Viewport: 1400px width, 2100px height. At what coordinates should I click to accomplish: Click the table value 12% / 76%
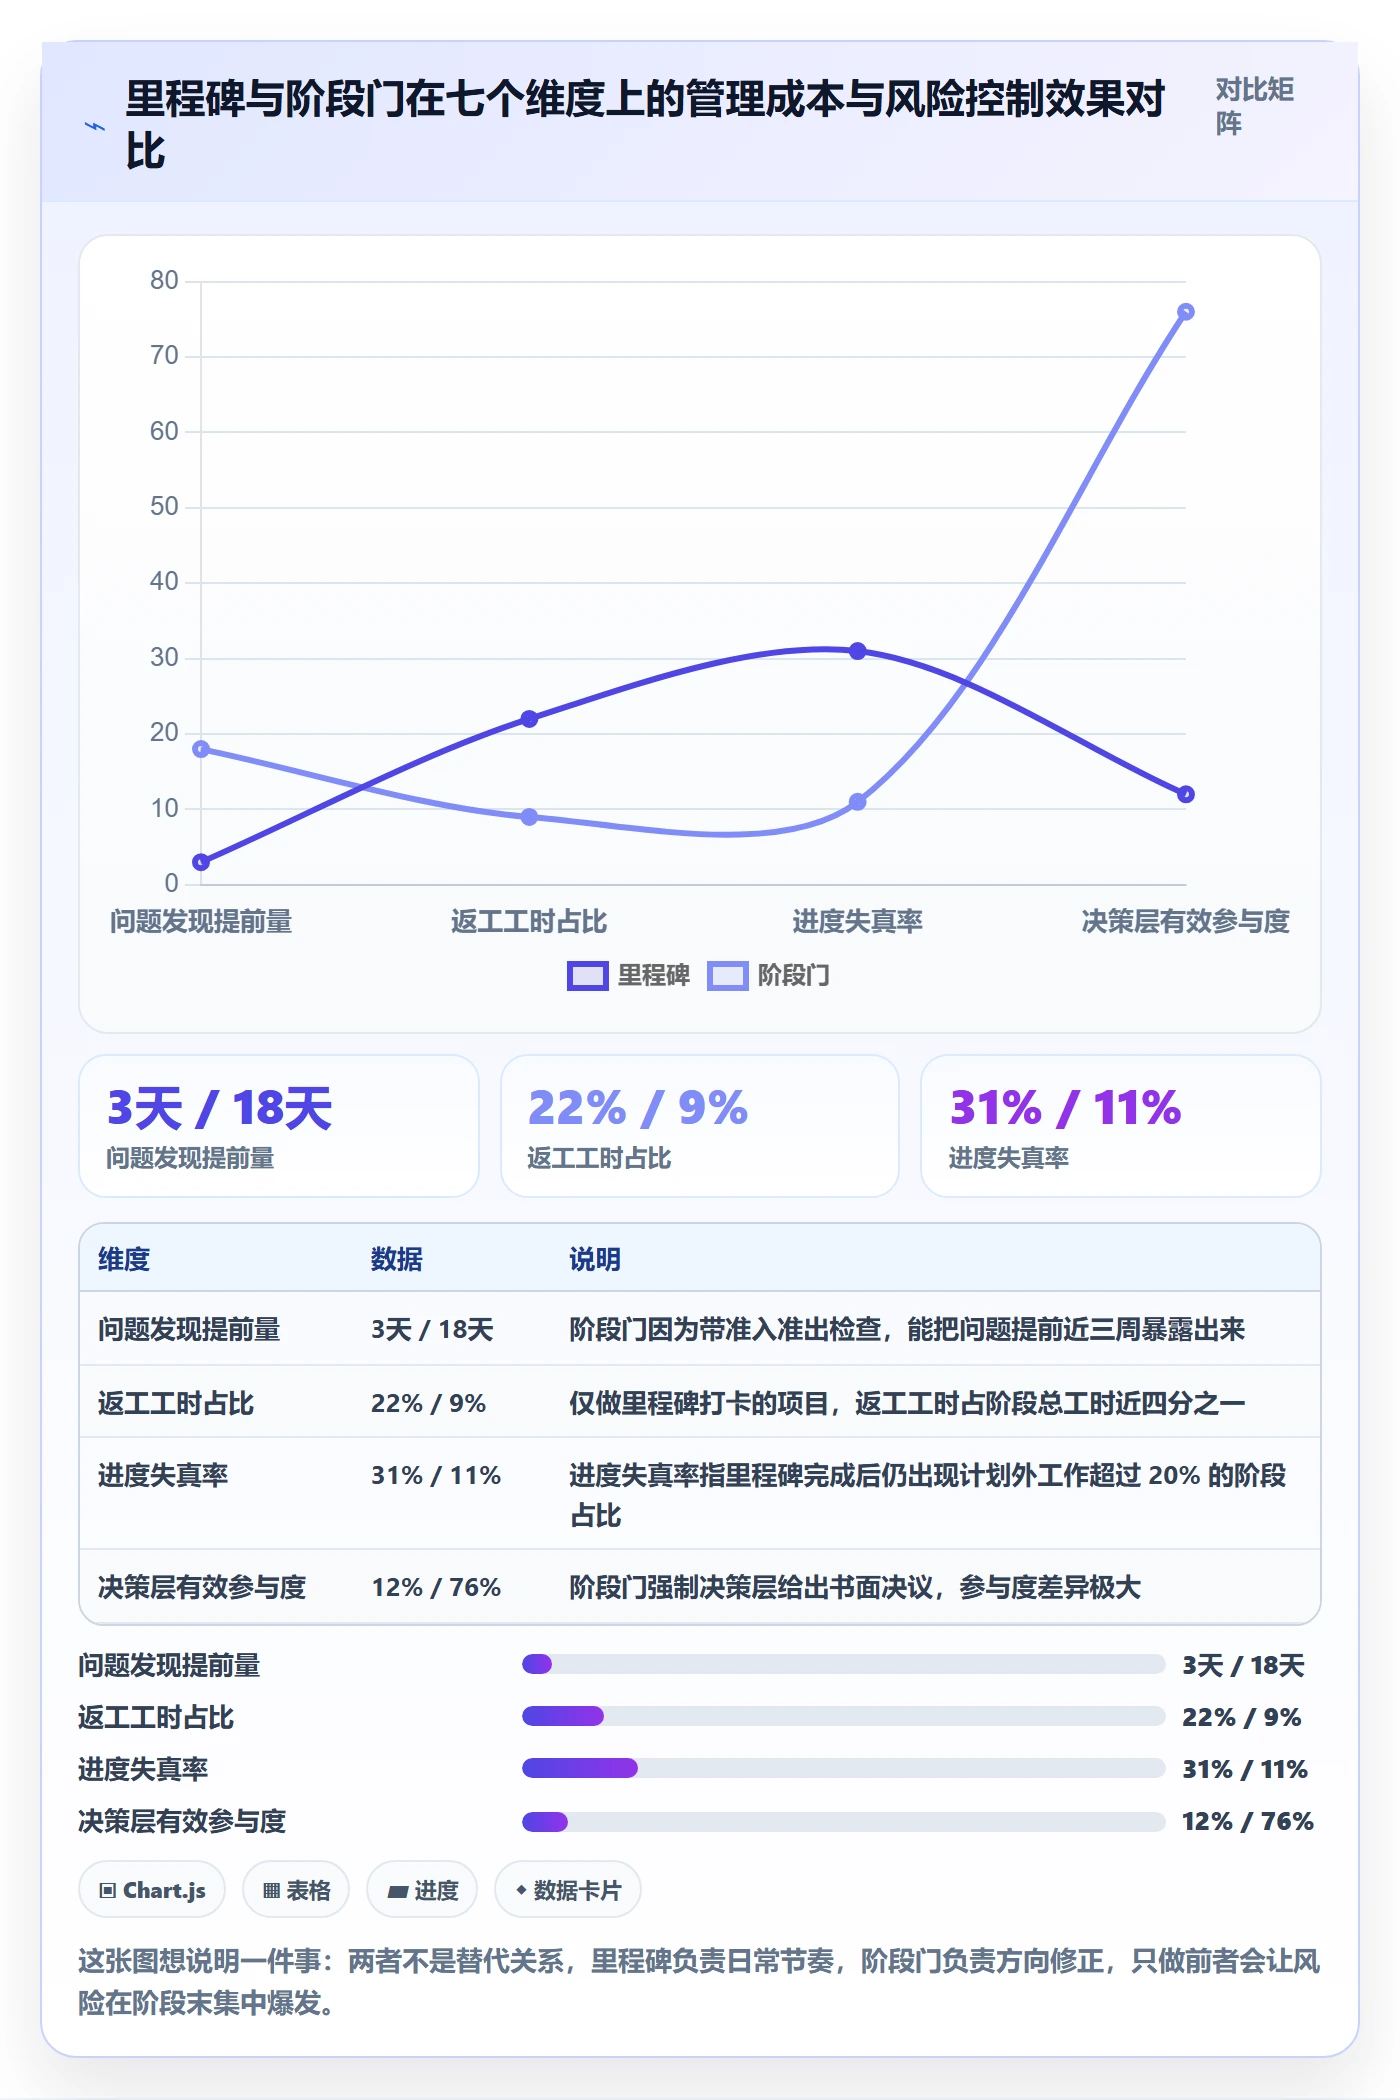tap(436, 1587)
